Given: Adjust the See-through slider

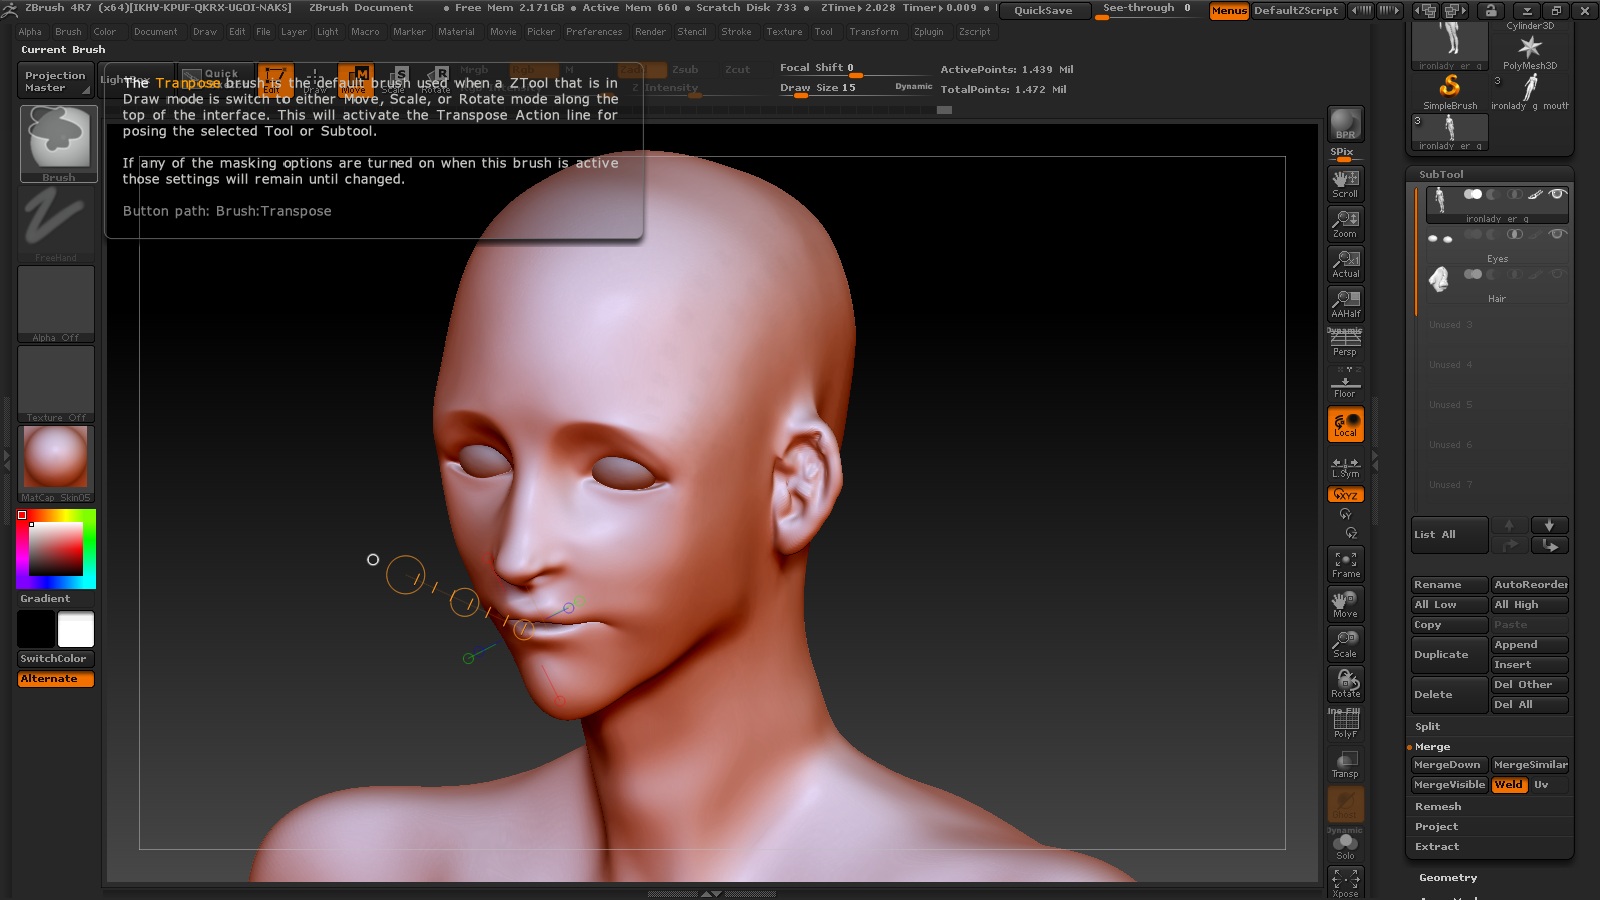Looking at the screenshot, I should tap(1147, 10).
